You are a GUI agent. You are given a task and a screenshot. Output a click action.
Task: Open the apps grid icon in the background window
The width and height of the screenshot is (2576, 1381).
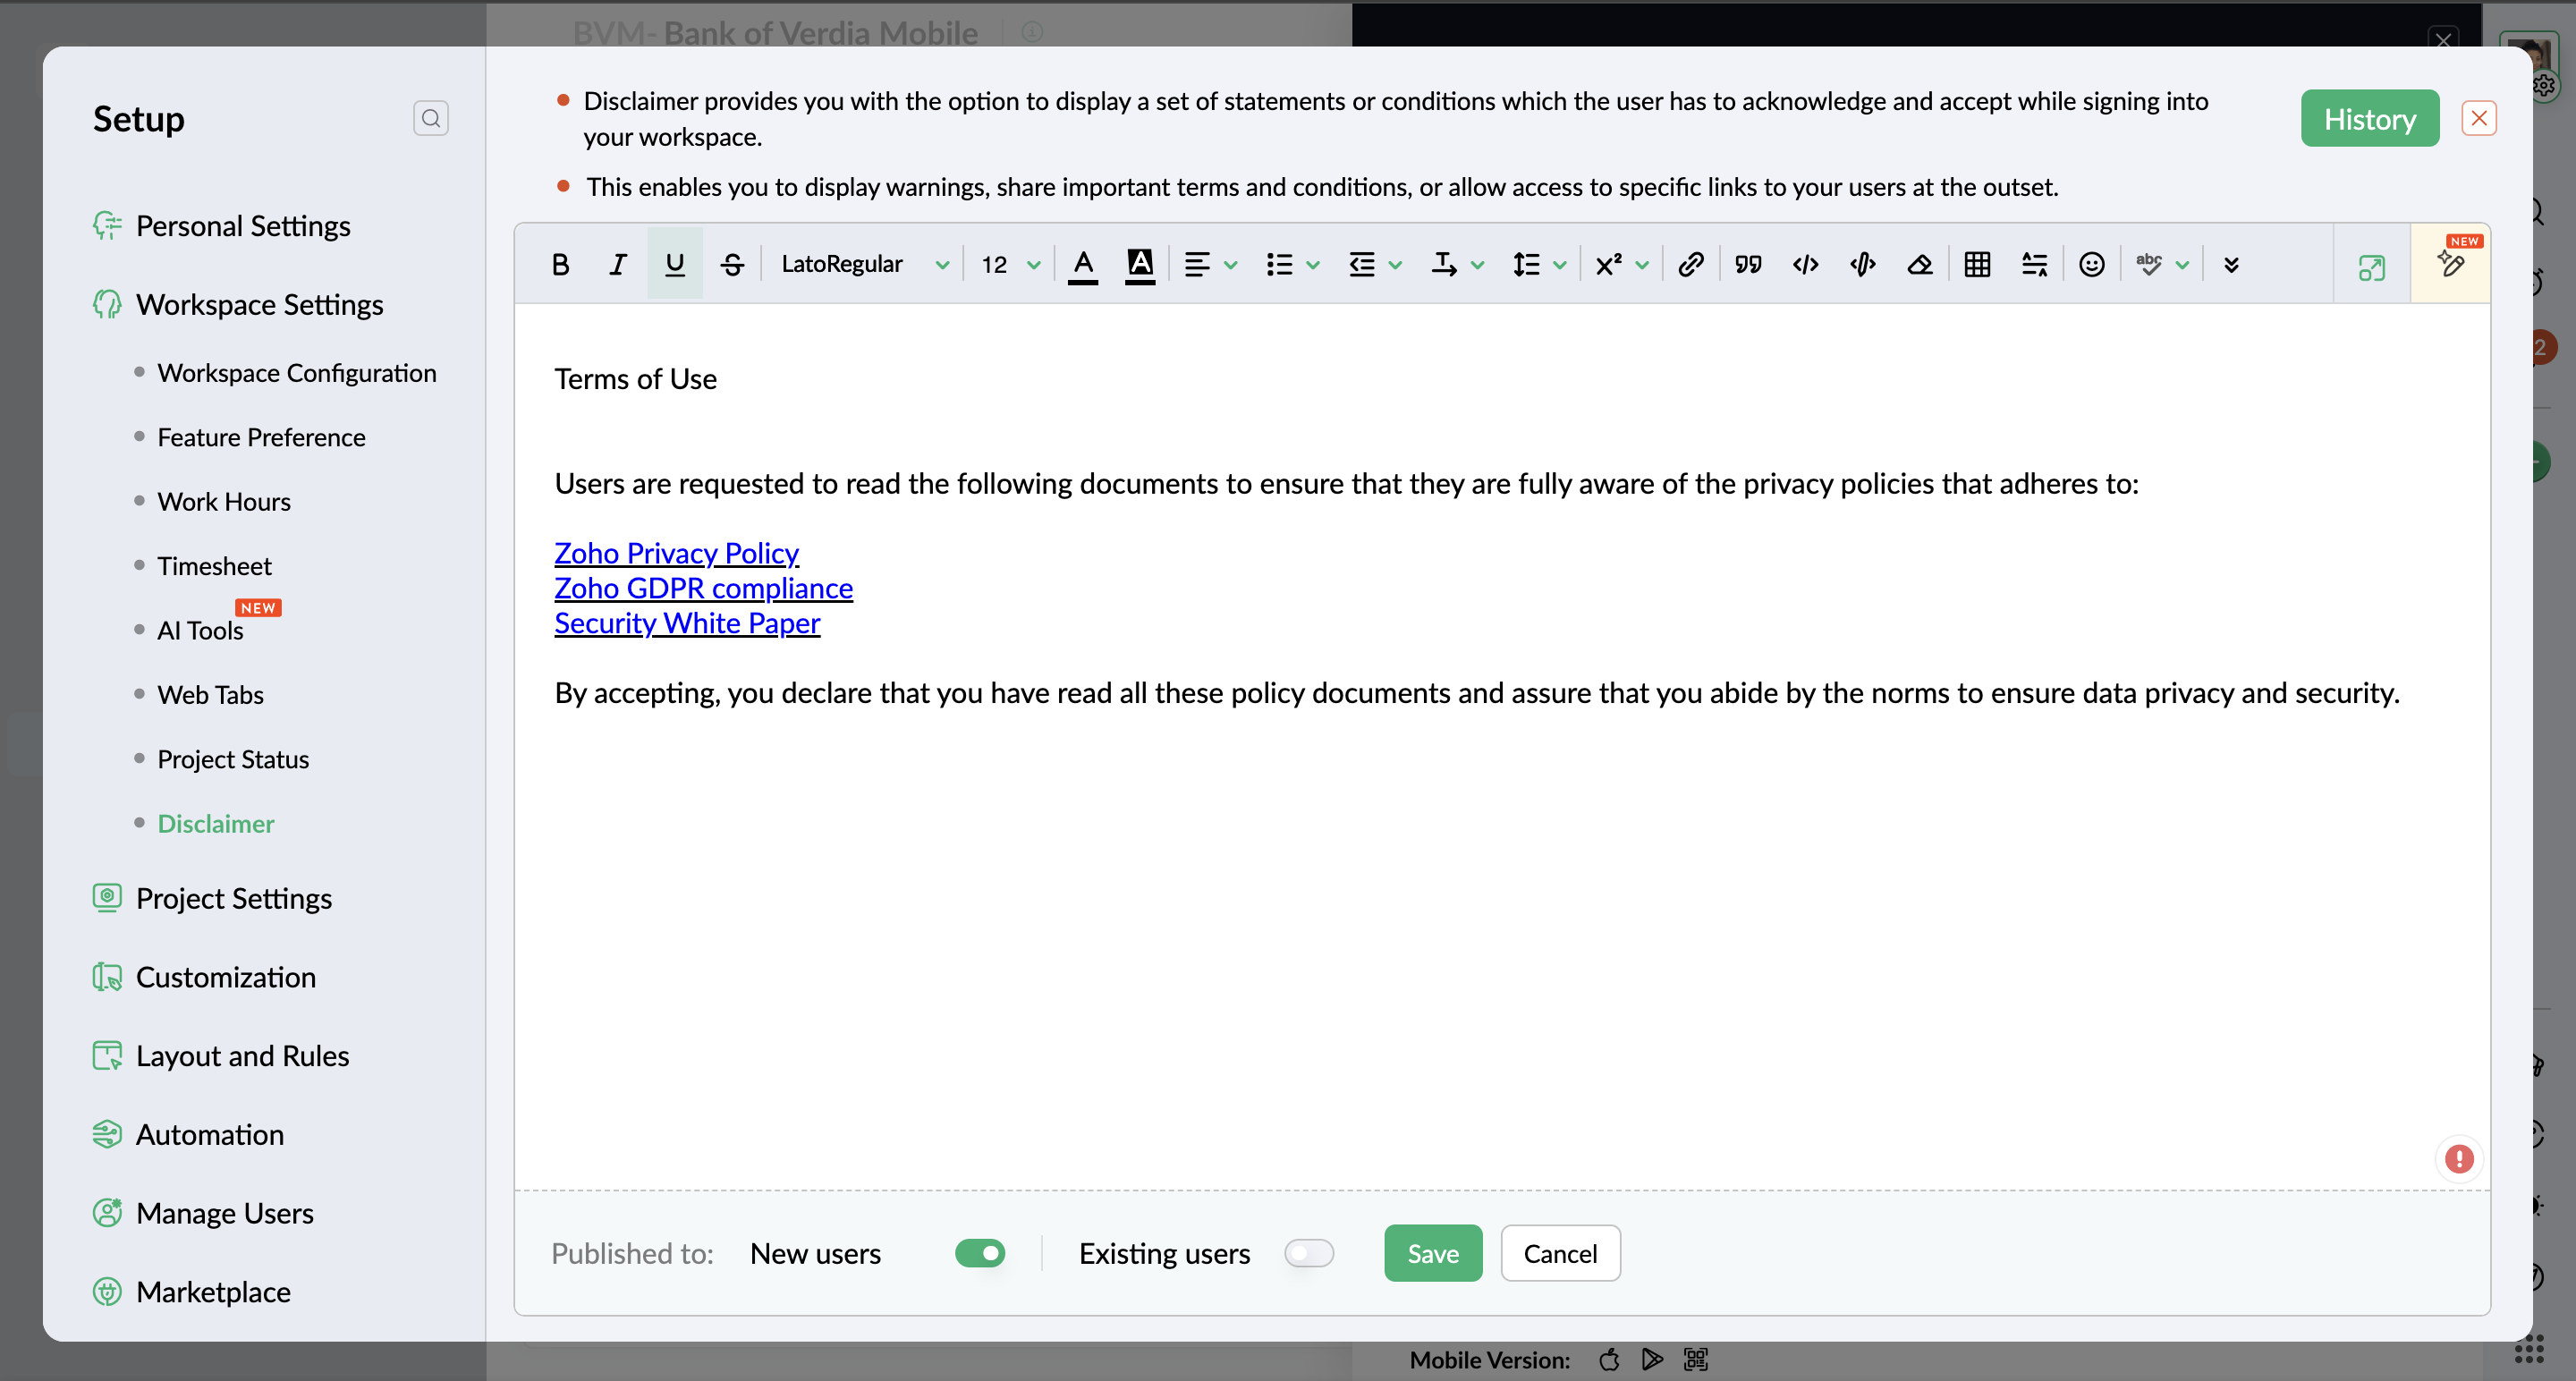pos(2528,1350)
